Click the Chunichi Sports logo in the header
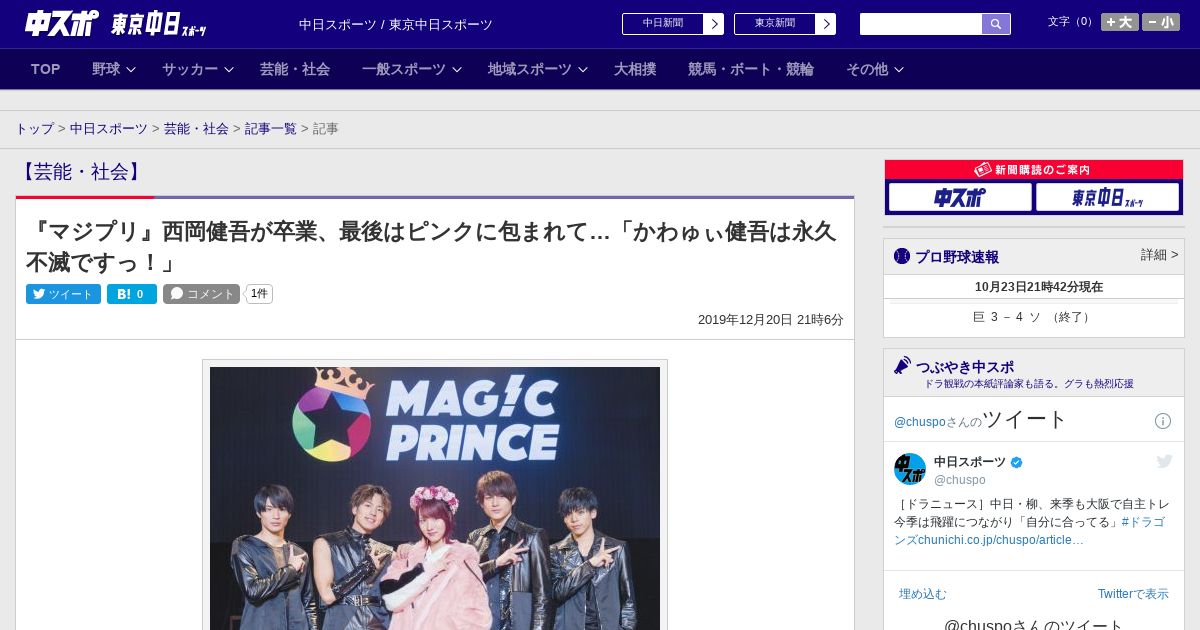Viewport: 1200px width, 630px height. (x=61, y=23)
